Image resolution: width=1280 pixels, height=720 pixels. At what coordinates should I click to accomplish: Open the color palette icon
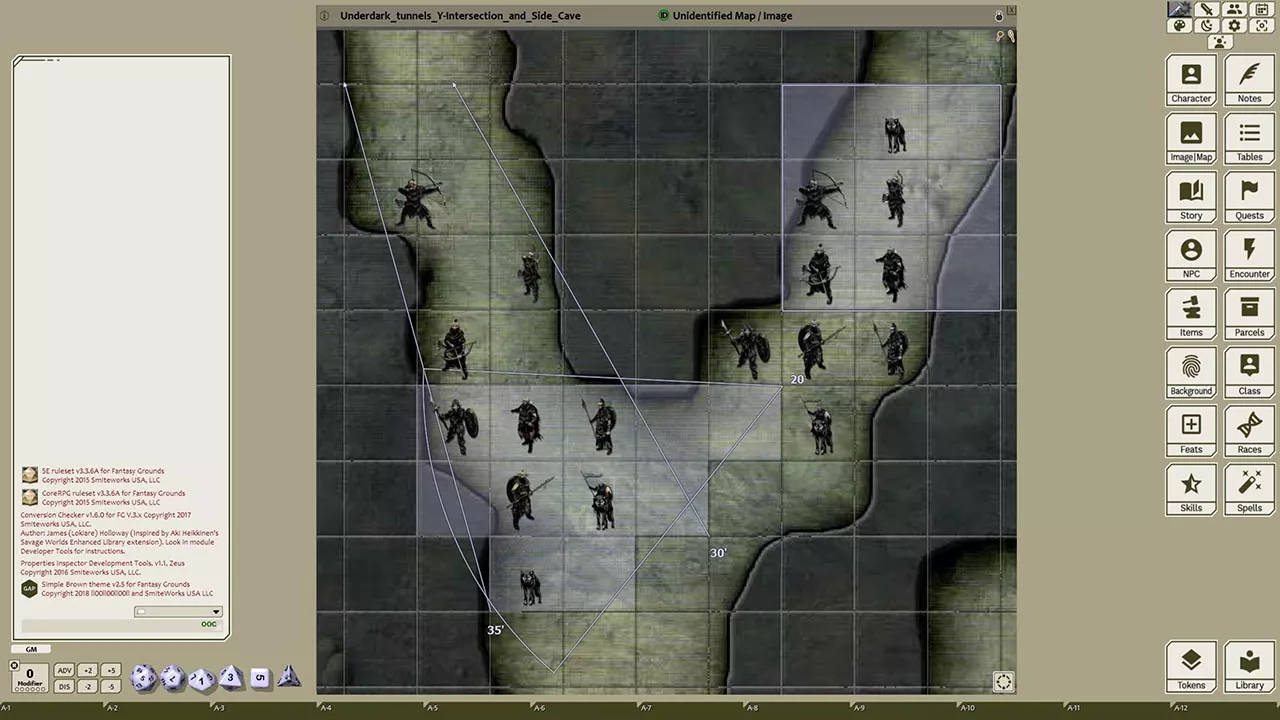[1180, 26]
